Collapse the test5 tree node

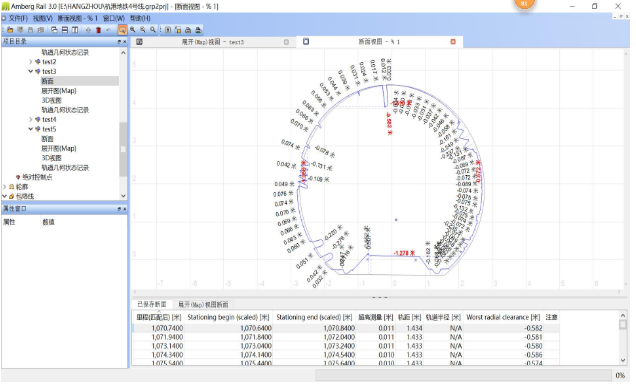31,129
